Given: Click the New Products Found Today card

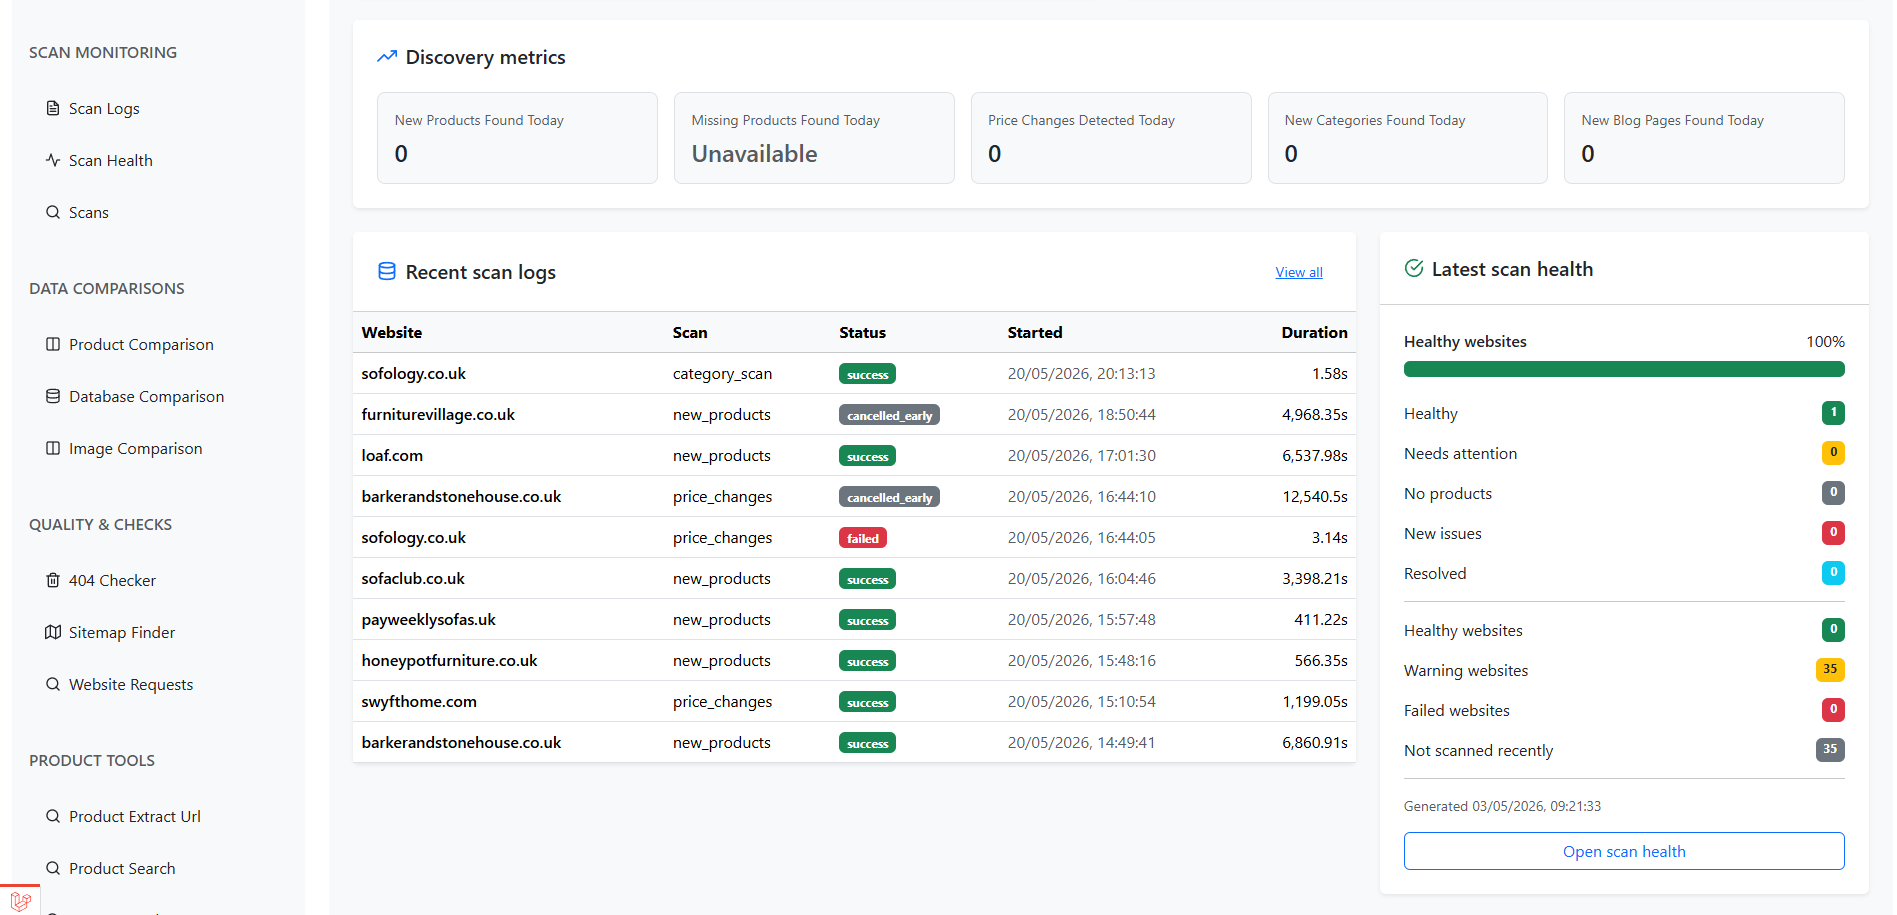Looking at the screenshot, I should (517, 138).
